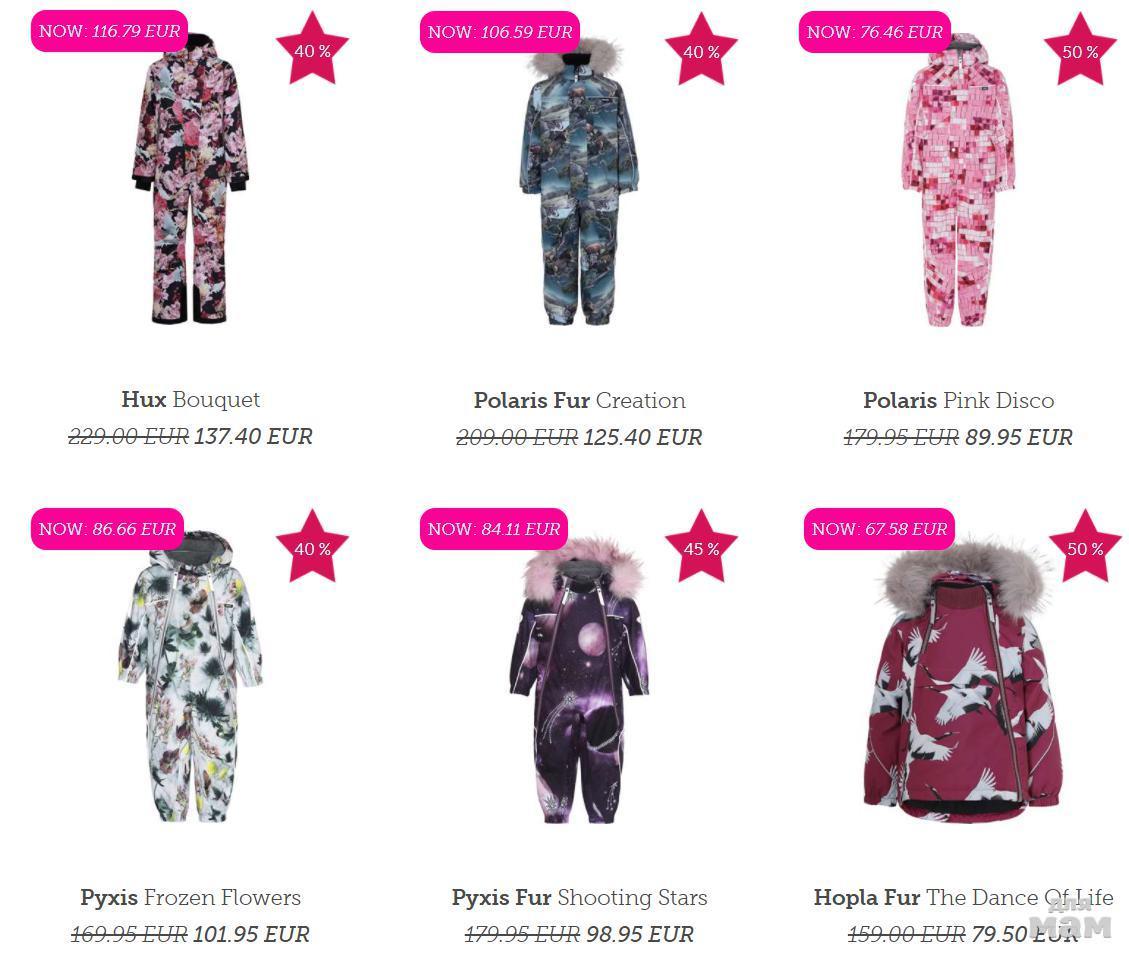Click the 45% star on Pyxis Fur Shooting Stars
The height and width of the screenshot is (955, 1129).
pos(701,547)
